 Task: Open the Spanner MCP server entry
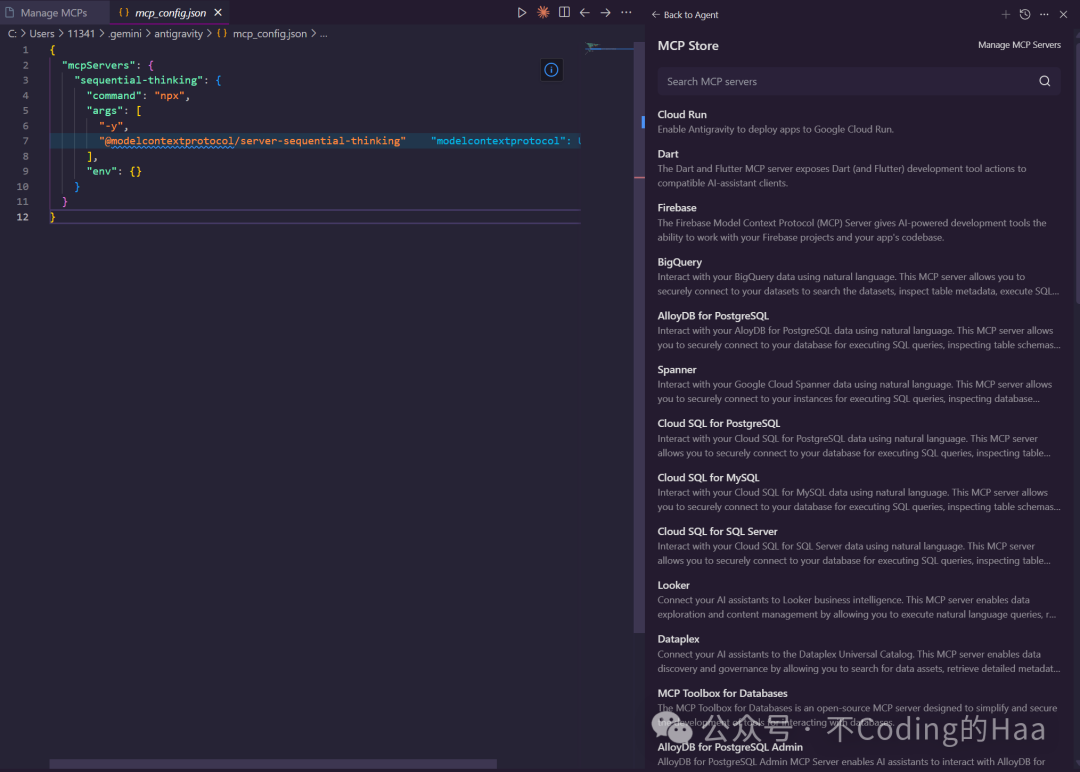859,384
